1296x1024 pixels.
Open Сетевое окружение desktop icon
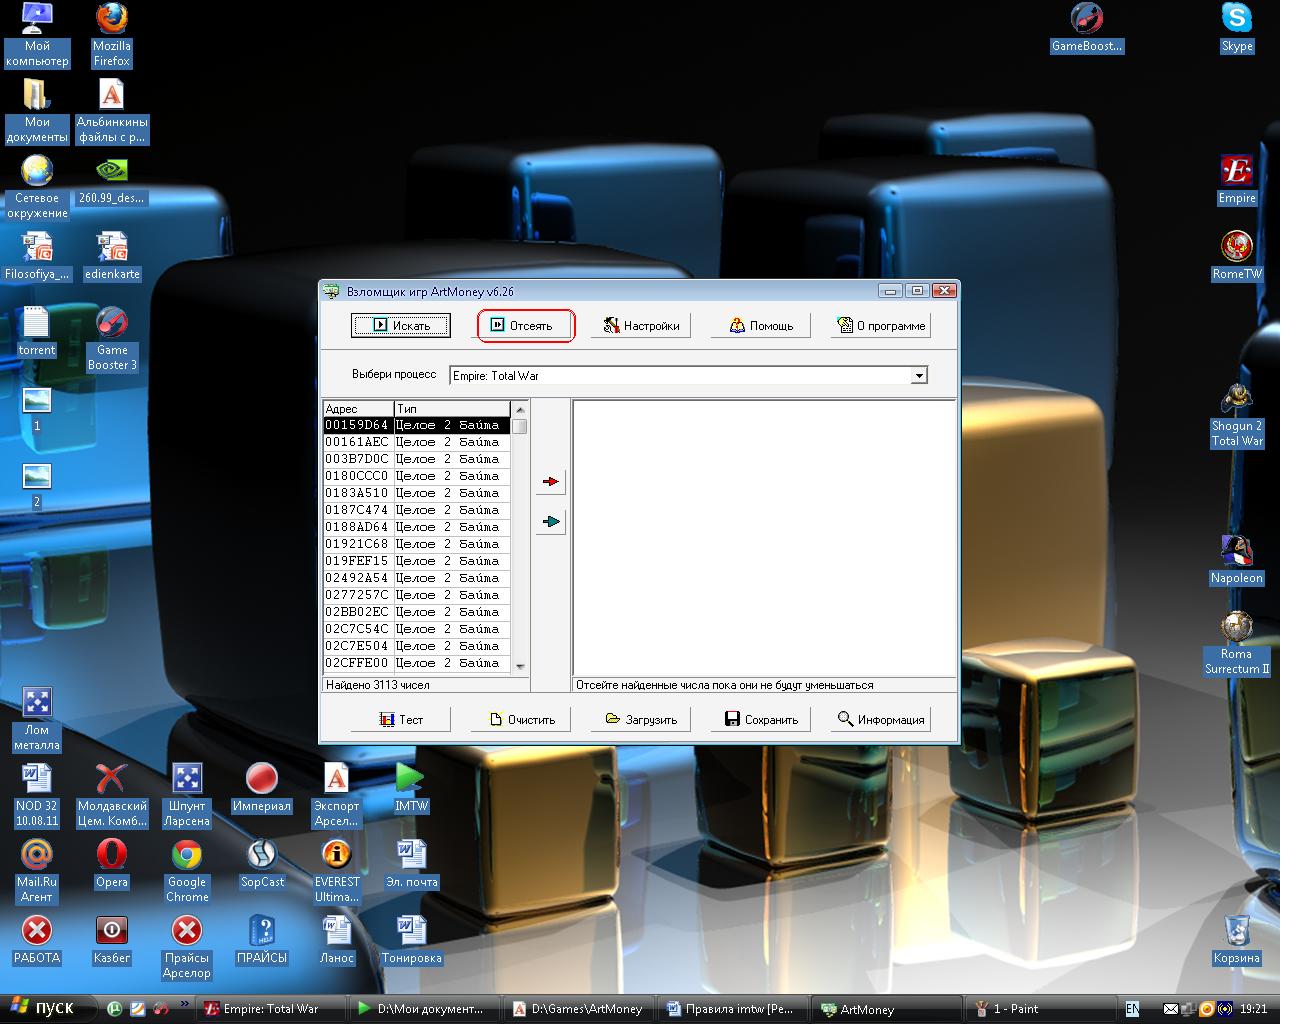(37, 187)
